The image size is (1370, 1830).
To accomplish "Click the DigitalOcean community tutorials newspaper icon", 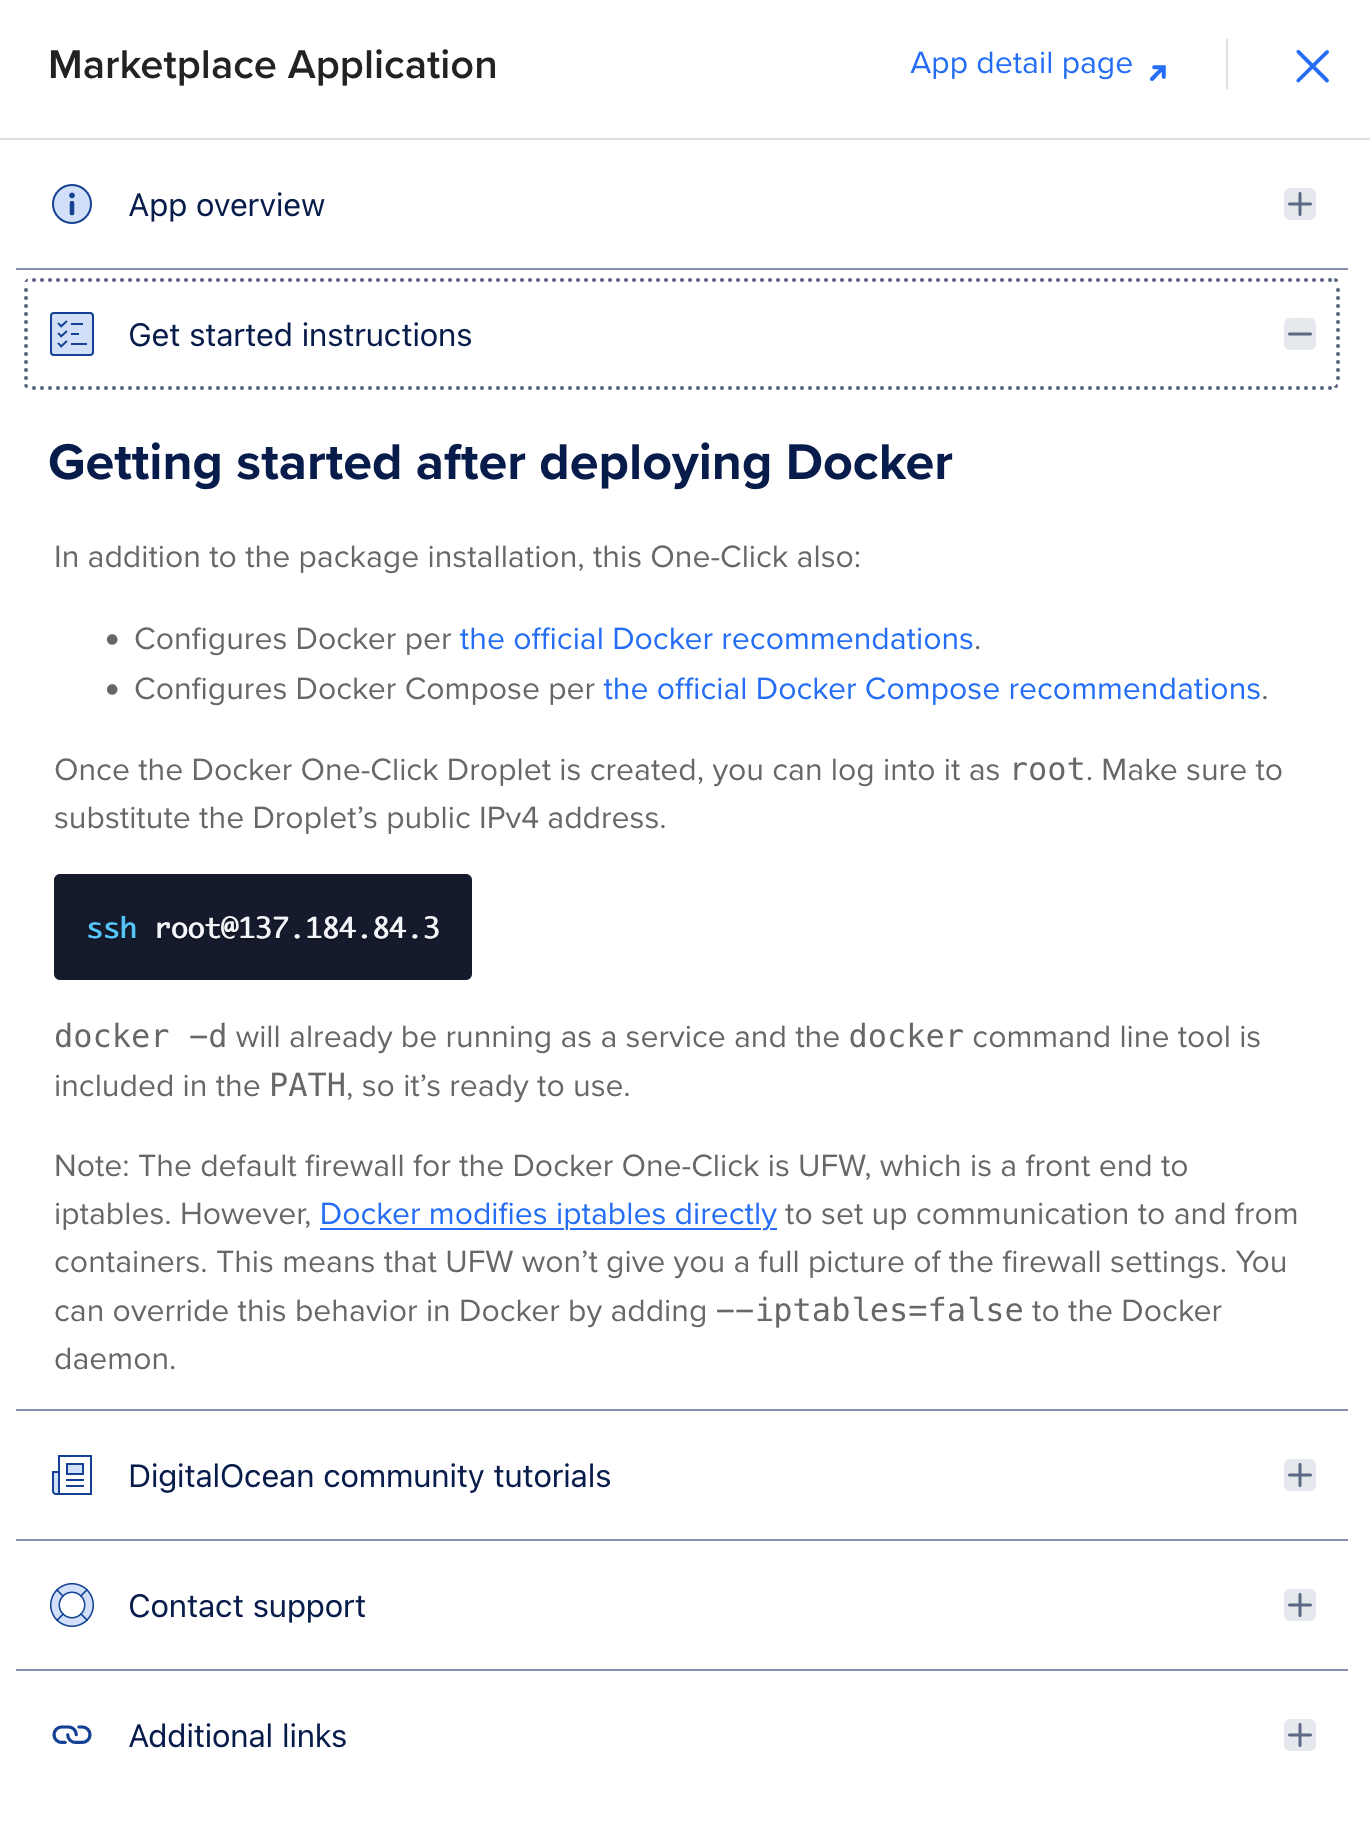I will pyautogui.click(x=71, y=1475).
